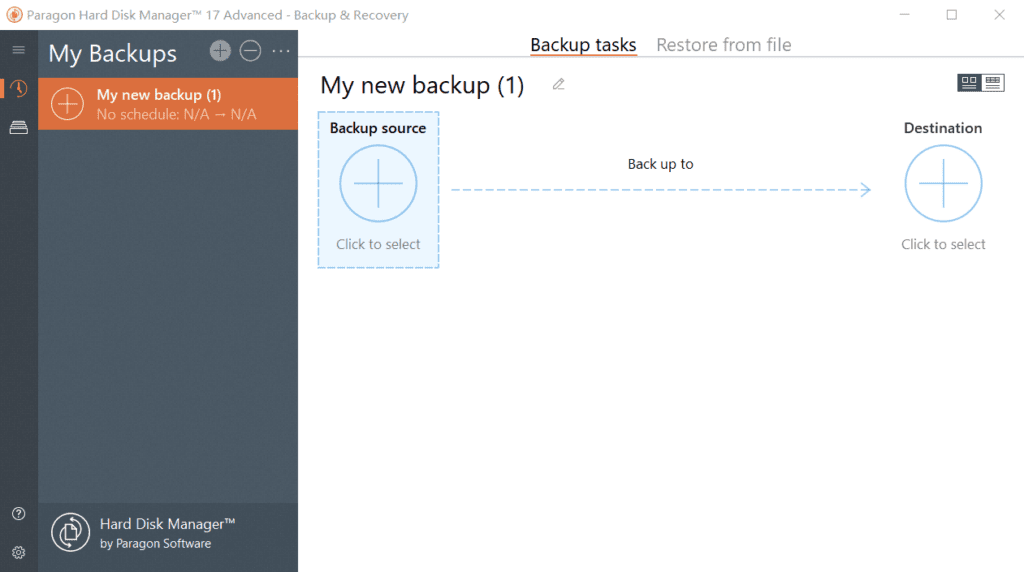
Task: Rename backup using the pencil icon
Action: tap(558, 84)
